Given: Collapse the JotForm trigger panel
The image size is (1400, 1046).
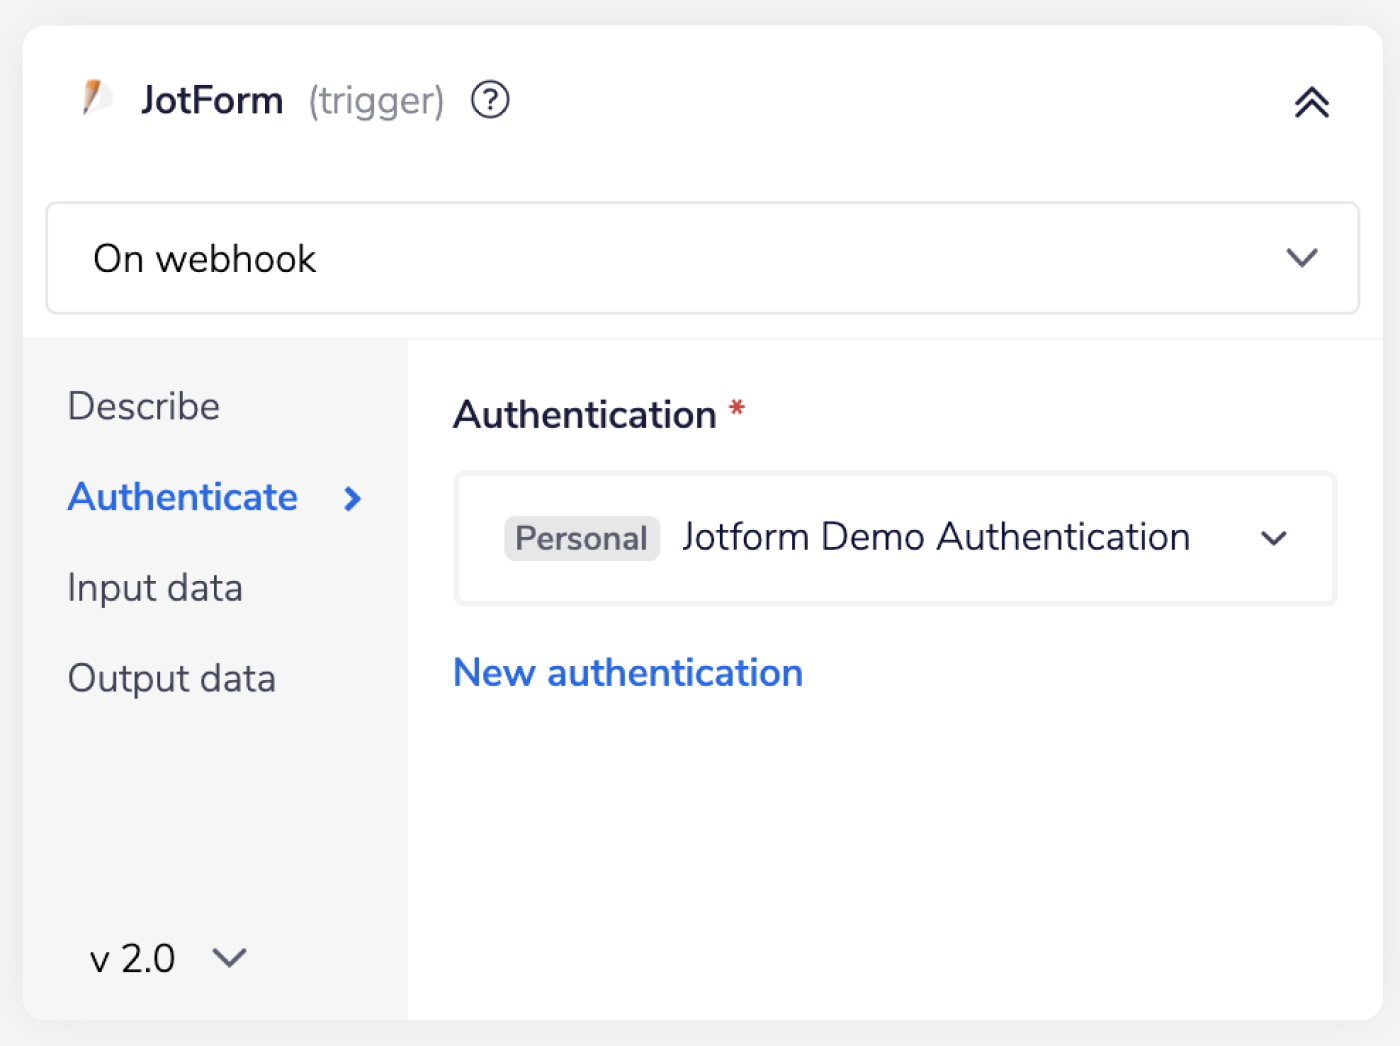Looking at the screenshot, I should click(1311, 102).
